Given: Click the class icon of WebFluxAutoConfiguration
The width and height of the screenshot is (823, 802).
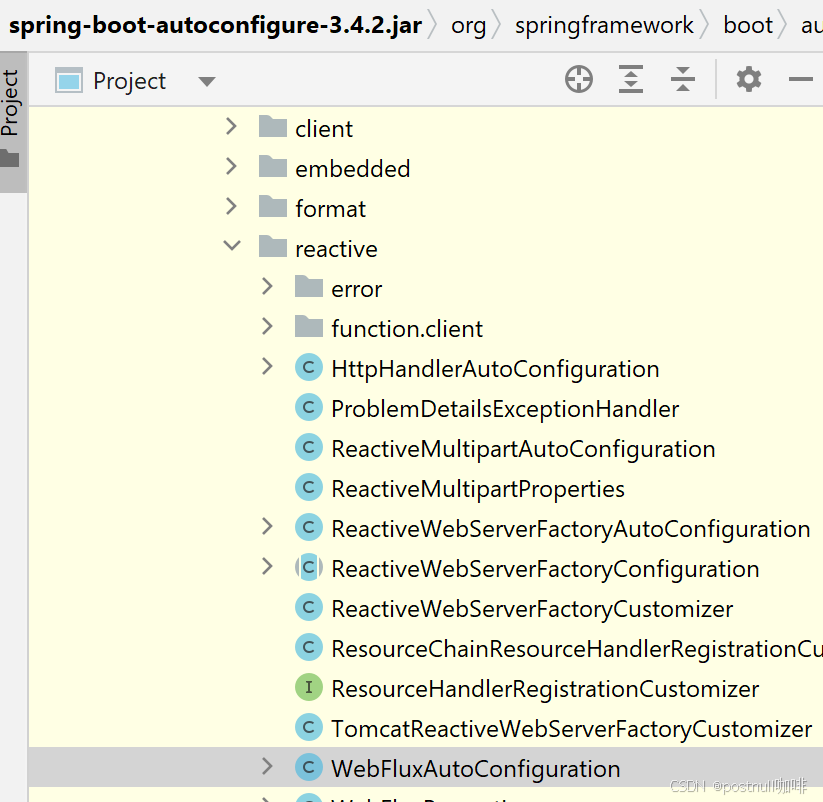Looking at the screenshot, I should point(309,767).
